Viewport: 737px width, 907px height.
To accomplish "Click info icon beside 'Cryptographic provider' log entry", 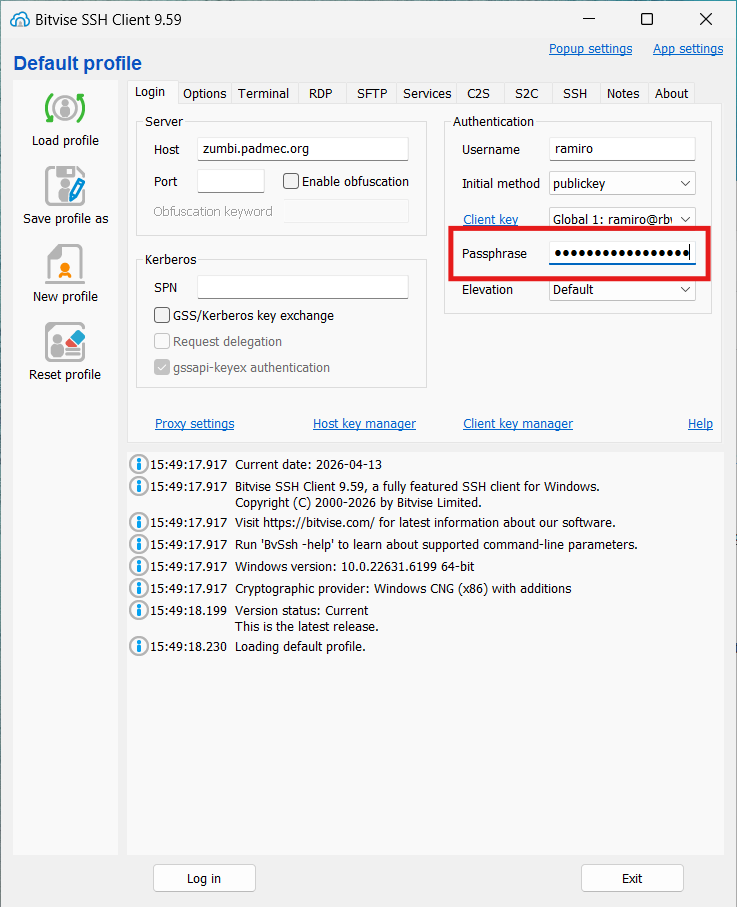I will [x=138, y=588].
